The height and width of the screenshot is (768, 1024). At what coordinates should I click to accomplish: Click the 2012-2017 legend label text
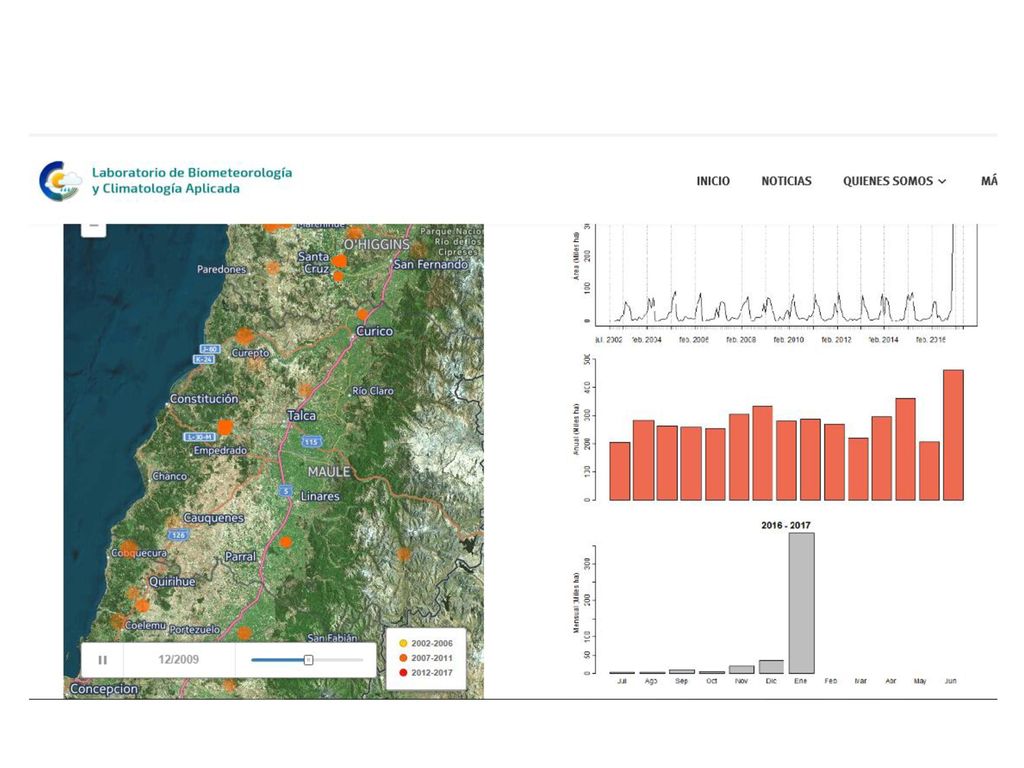(432, 673)
